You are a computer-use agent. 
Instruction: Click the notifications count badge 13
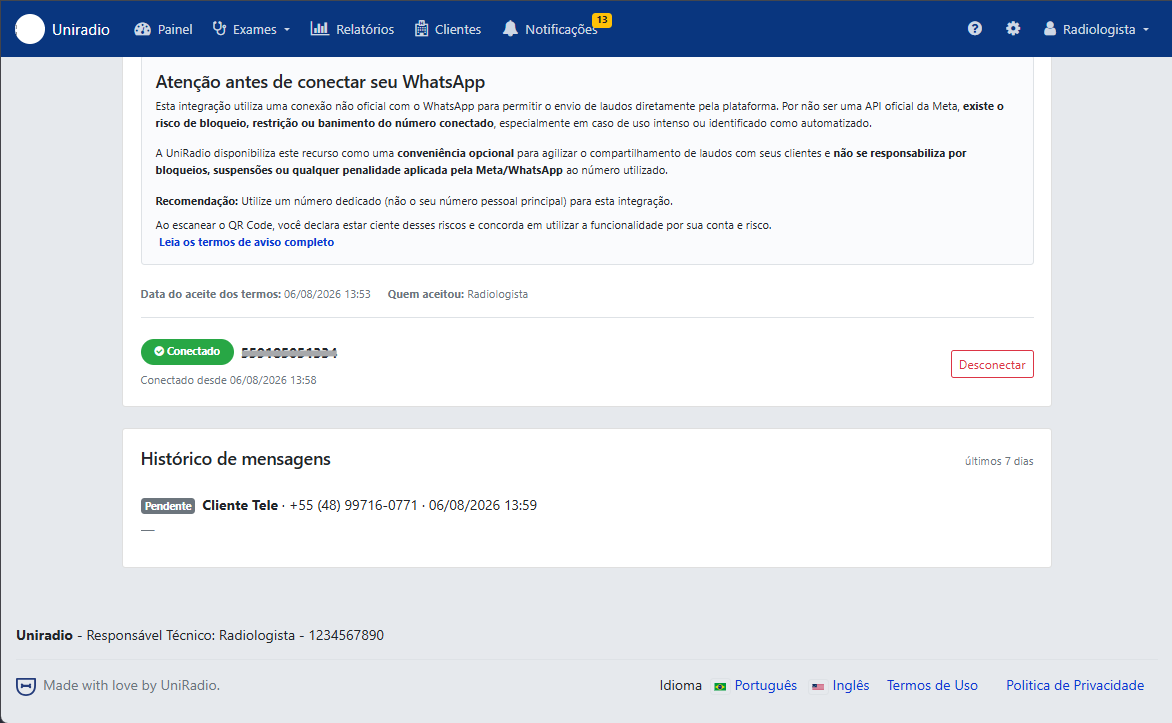(x=602, y=20)
